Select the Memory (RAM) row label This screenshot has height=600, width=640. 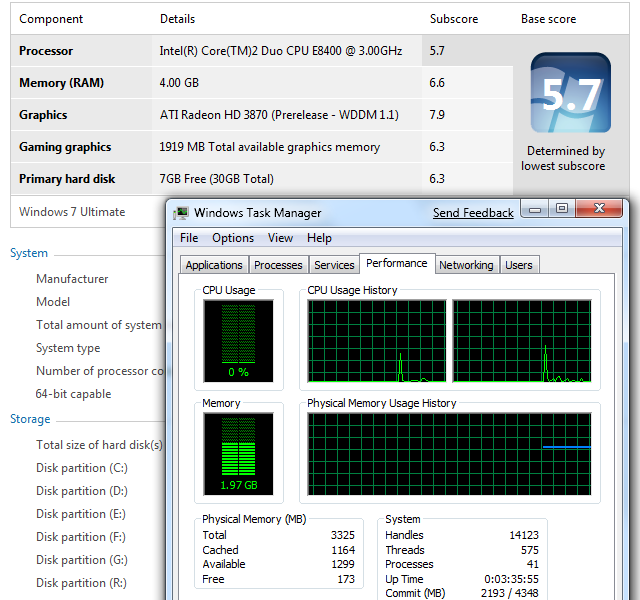coord(61,83)
